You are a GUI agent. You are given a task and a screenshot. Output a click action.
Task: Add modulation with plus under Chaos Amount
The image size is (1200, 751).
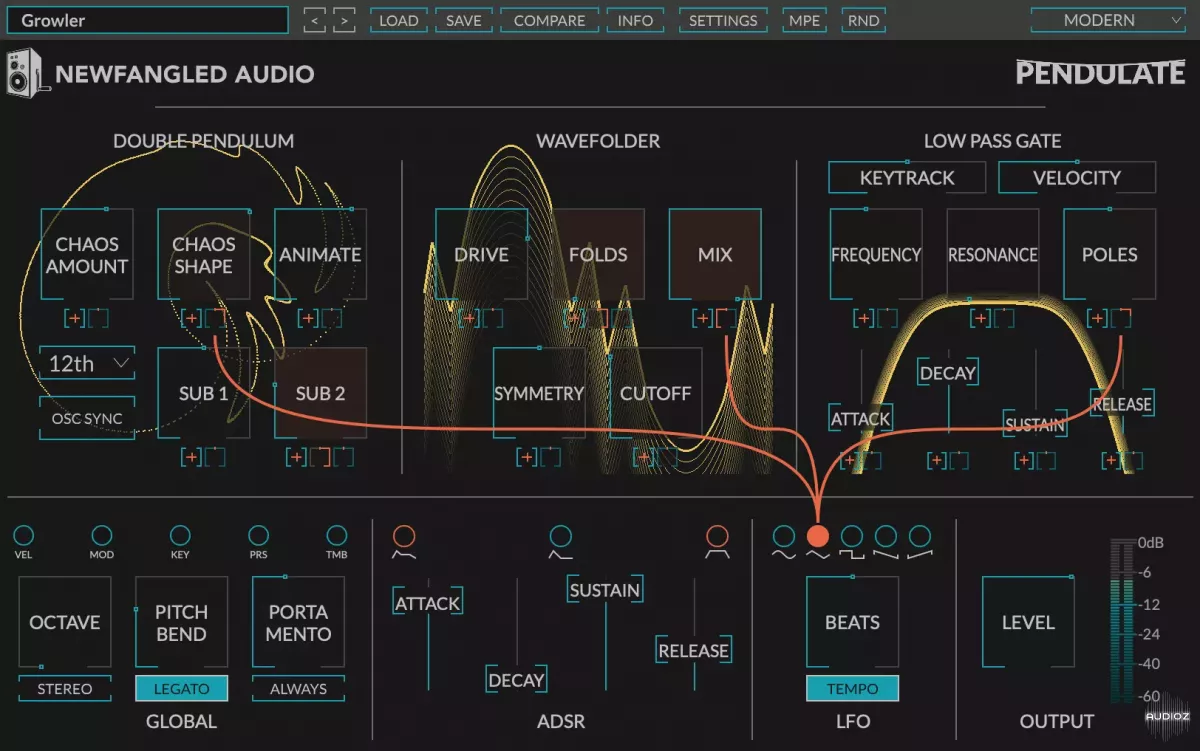click(75, 319)
